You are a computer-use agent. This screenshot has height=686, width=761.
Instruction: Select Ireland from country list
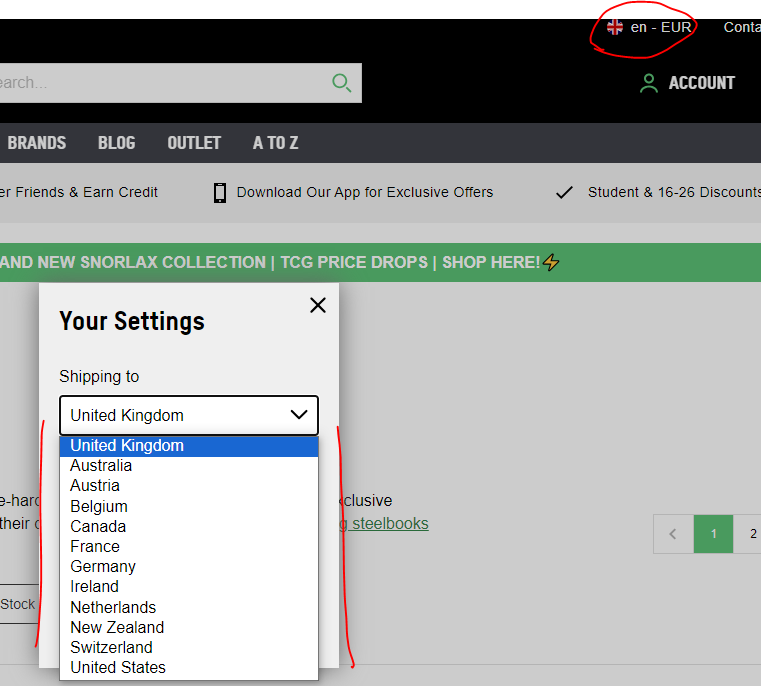189,586
